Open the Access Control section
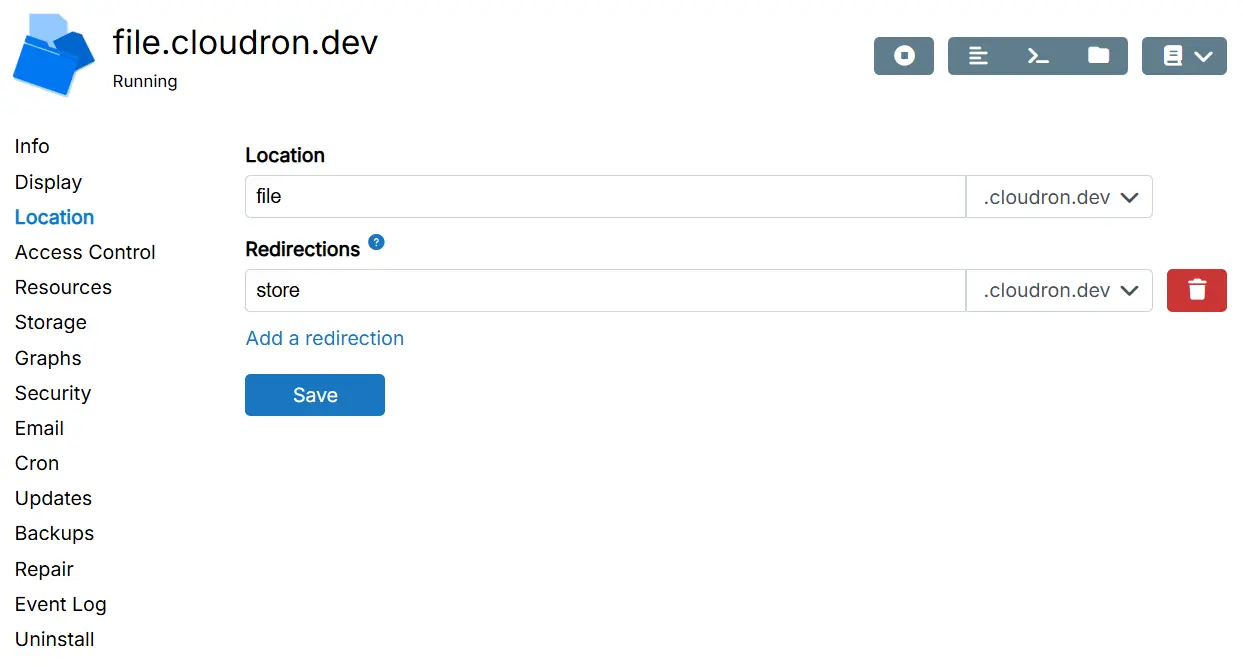The width and height of the screenshot is (1243, 667). tap(85, 252)
